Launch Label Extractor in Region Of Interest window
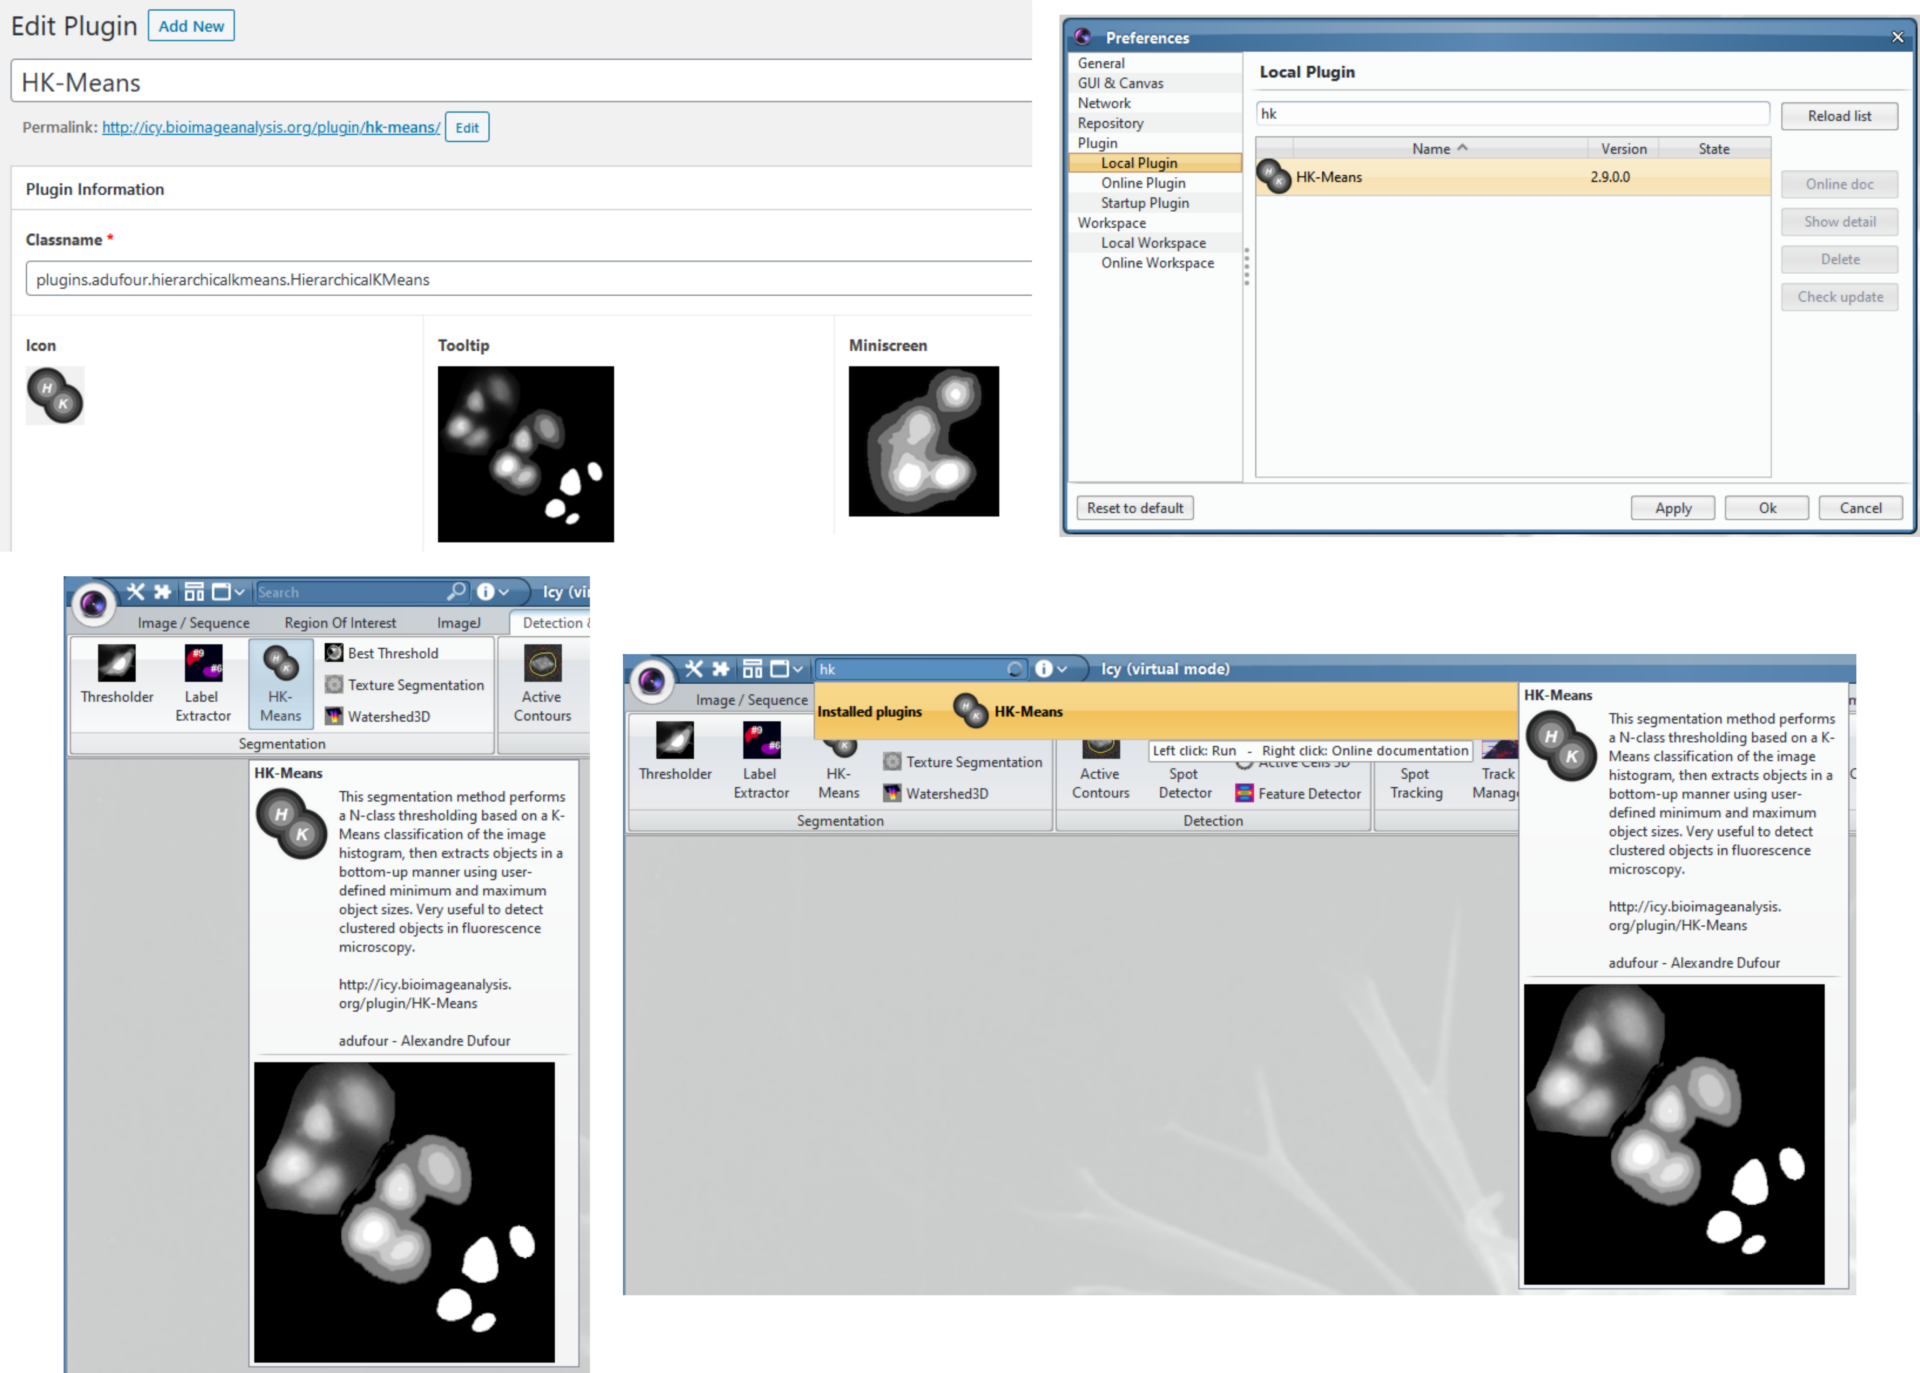The width and height of the screenshot is (1920, 1373). point(203,684)
